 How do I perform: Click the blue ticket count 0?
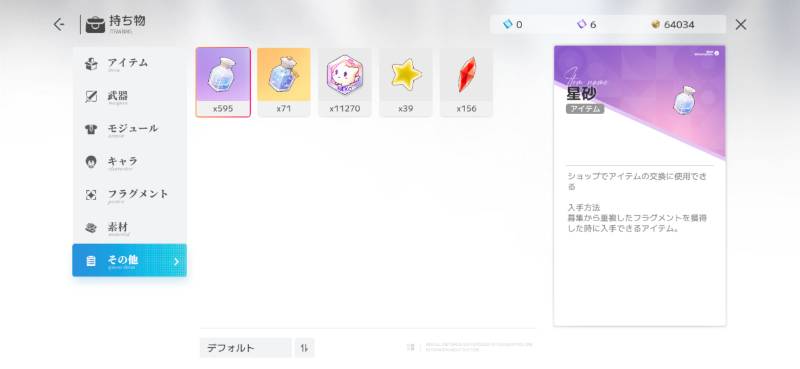point(519,24)
